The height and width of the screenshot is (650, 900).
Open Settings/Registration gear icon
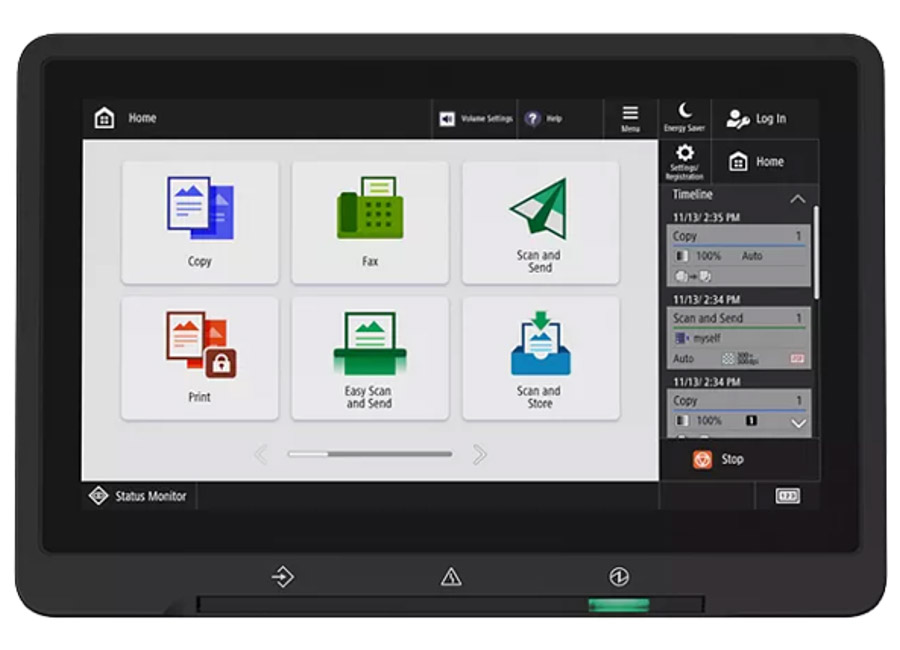(x=685, y=160)
